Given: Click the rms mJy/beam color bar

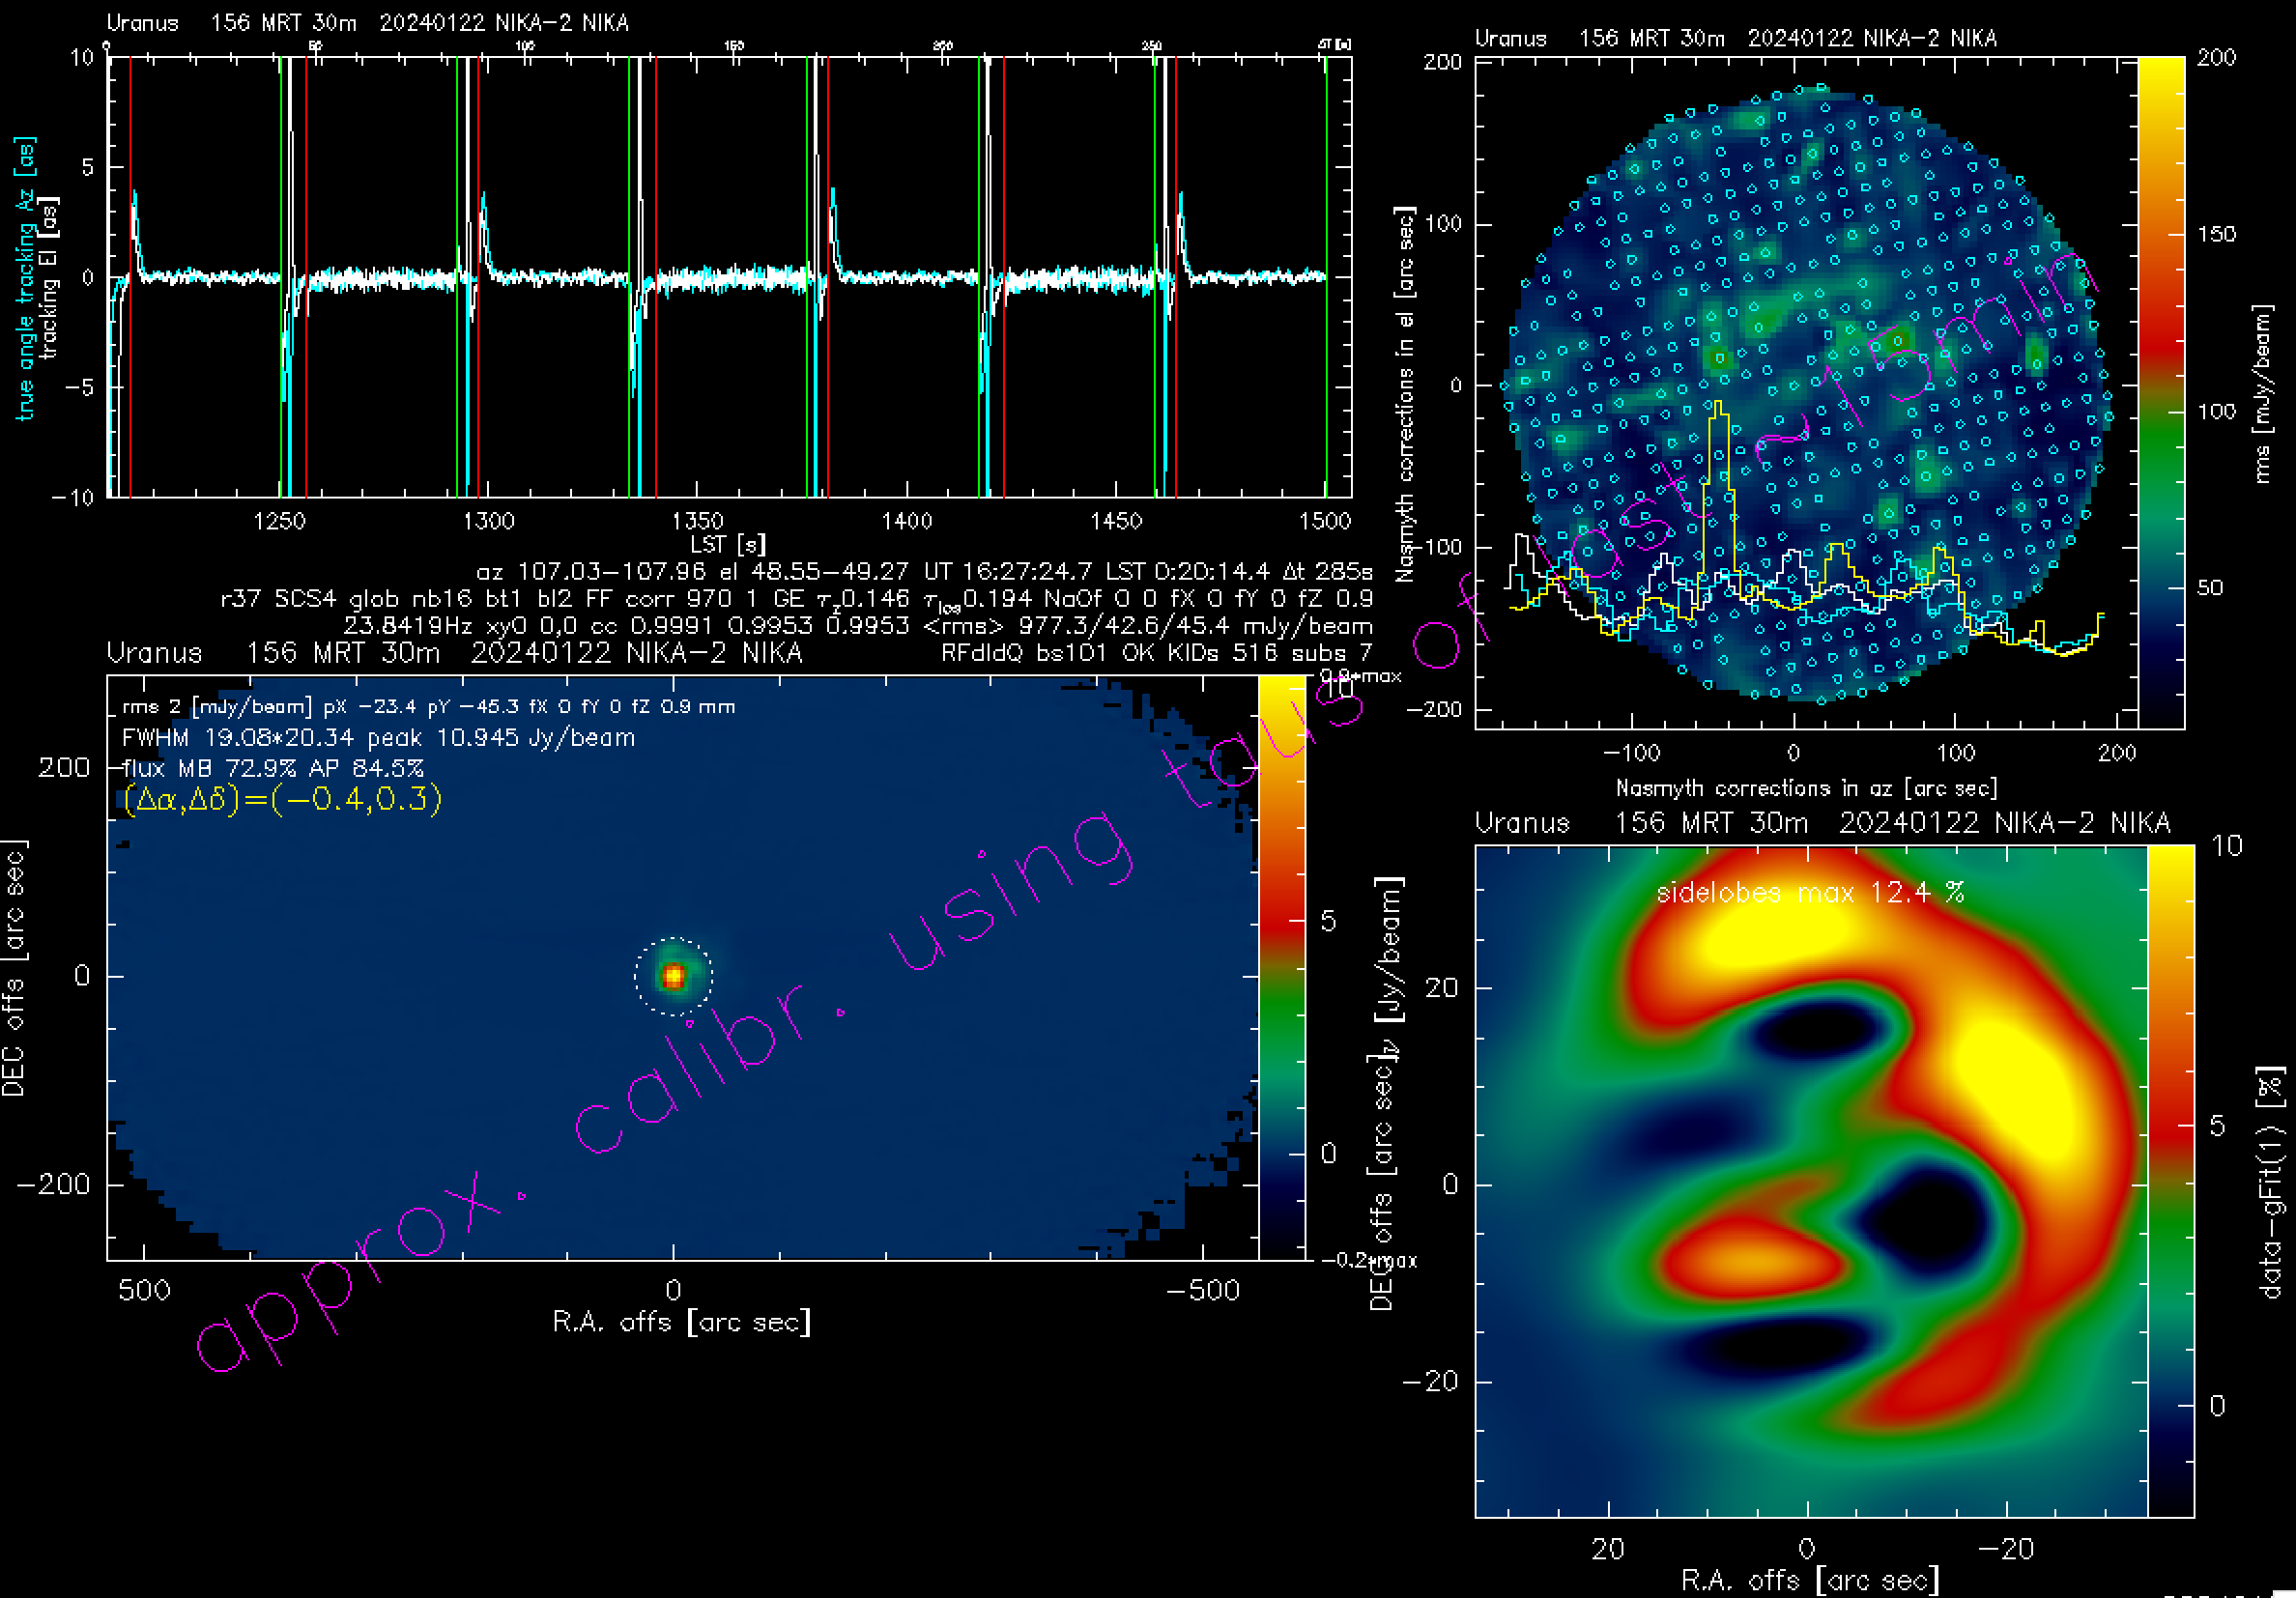Looking at the screenshot, I should point(2160,392).
